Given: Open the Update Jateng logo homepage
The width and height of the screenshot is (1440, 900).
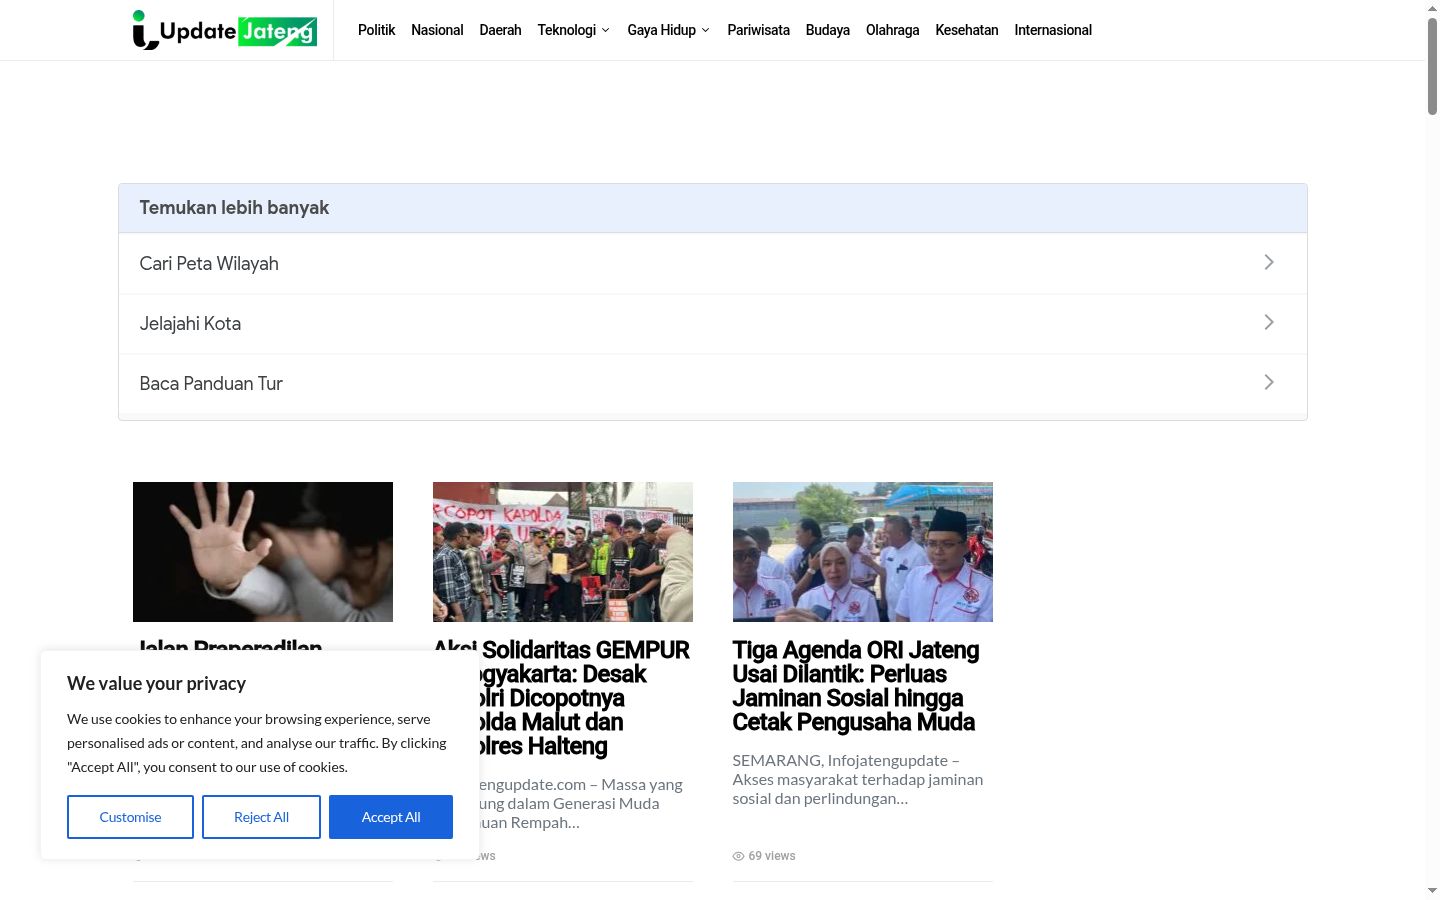Looking at the screenshot, I should (225, 30).
